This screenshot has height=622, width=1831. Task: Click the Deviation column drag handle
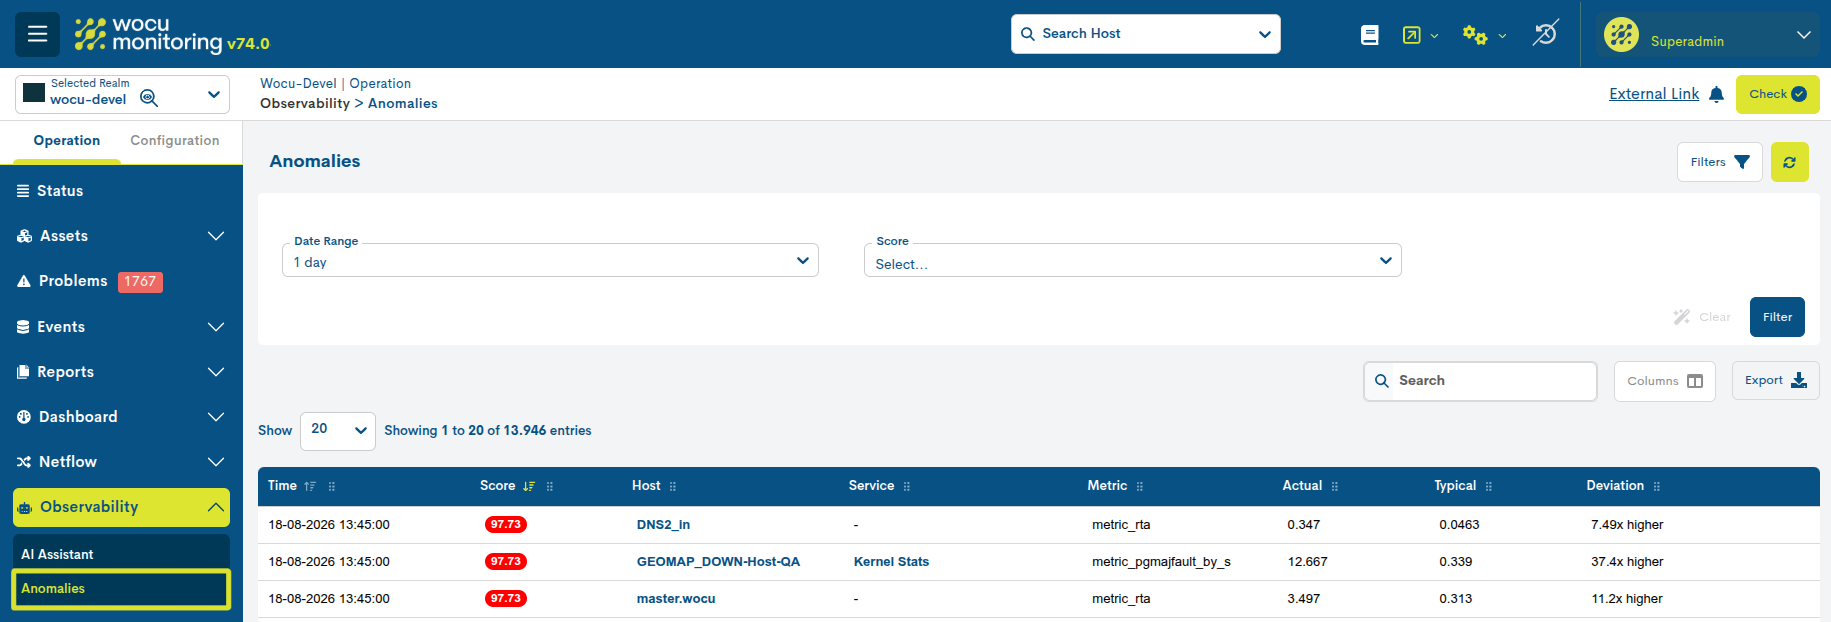point(1657,486)
